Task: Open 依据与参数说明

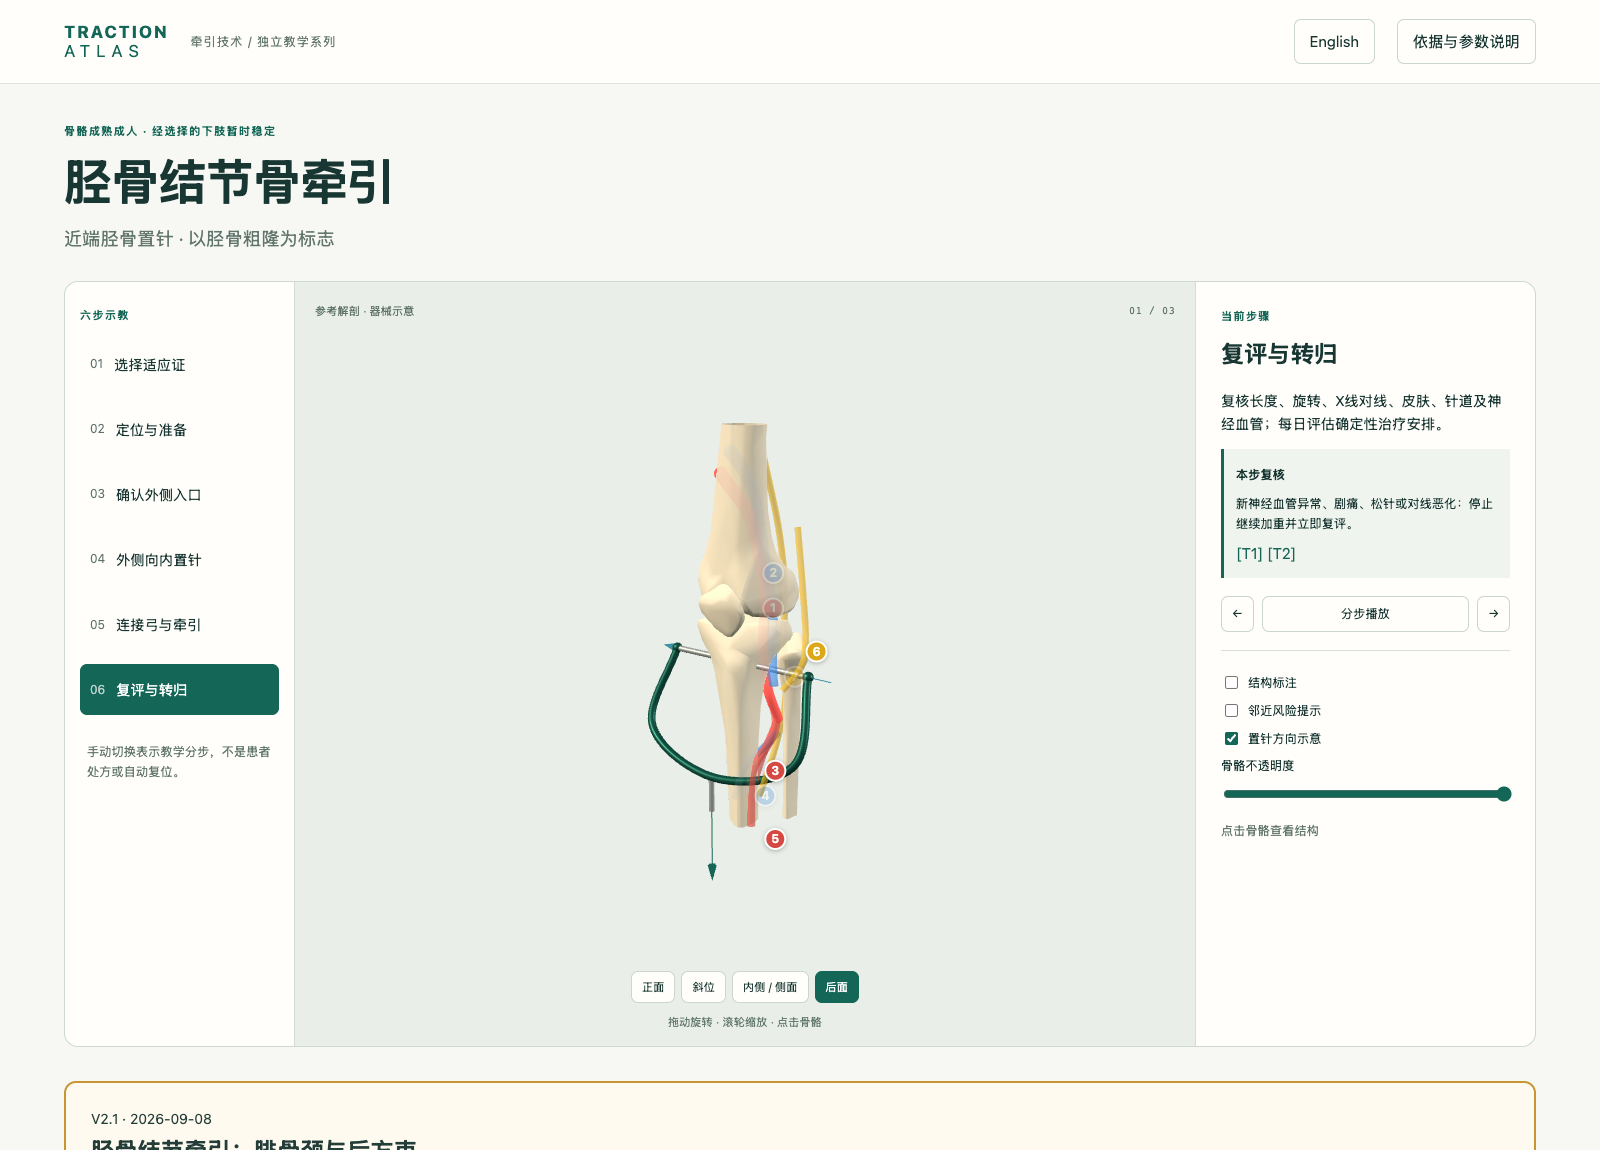Action: (x=1466, y=42)
